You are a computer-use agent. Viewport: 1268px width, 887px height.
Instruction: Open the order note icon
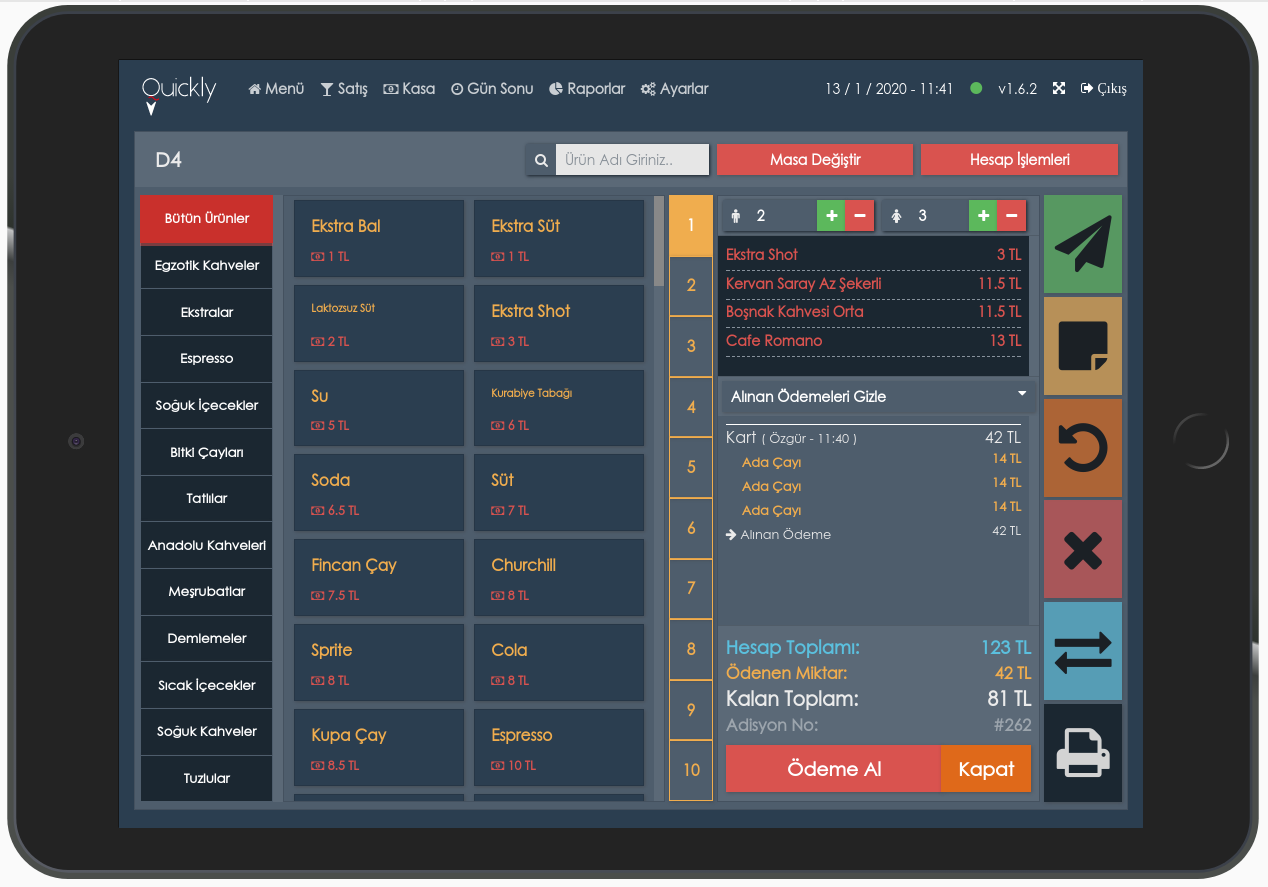(1083, 346)
